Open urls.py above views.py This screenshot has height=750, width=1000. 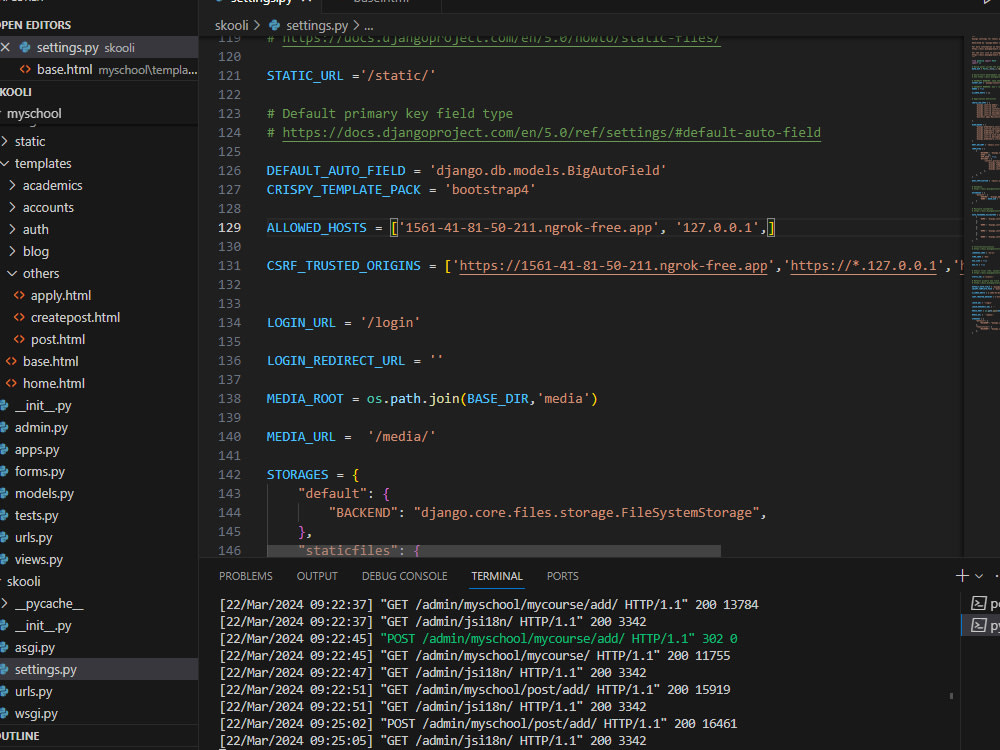(x=99, y=538)
